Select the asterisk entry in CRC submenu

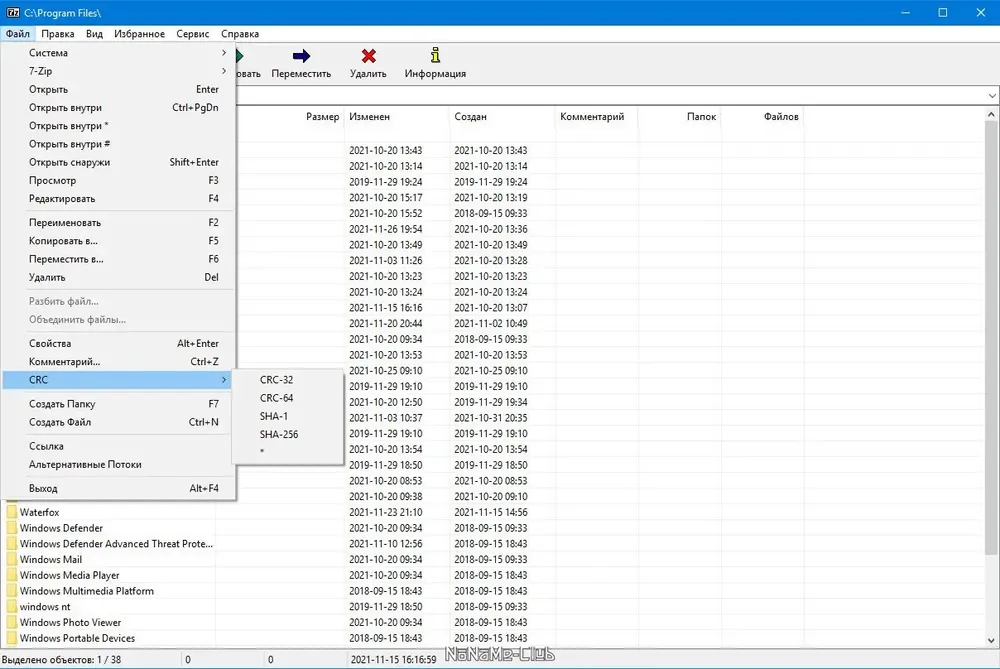pos(288,451)
